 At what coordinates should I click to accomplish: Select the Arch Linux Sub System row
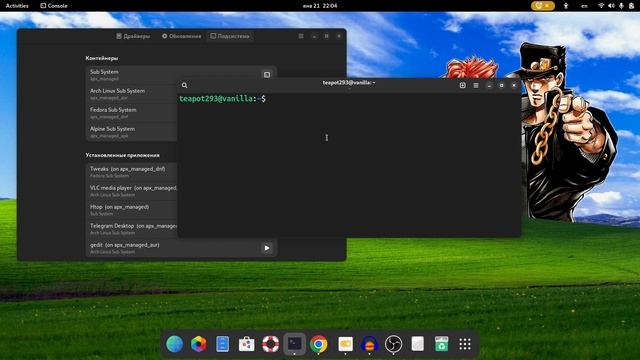pos(131,94)
